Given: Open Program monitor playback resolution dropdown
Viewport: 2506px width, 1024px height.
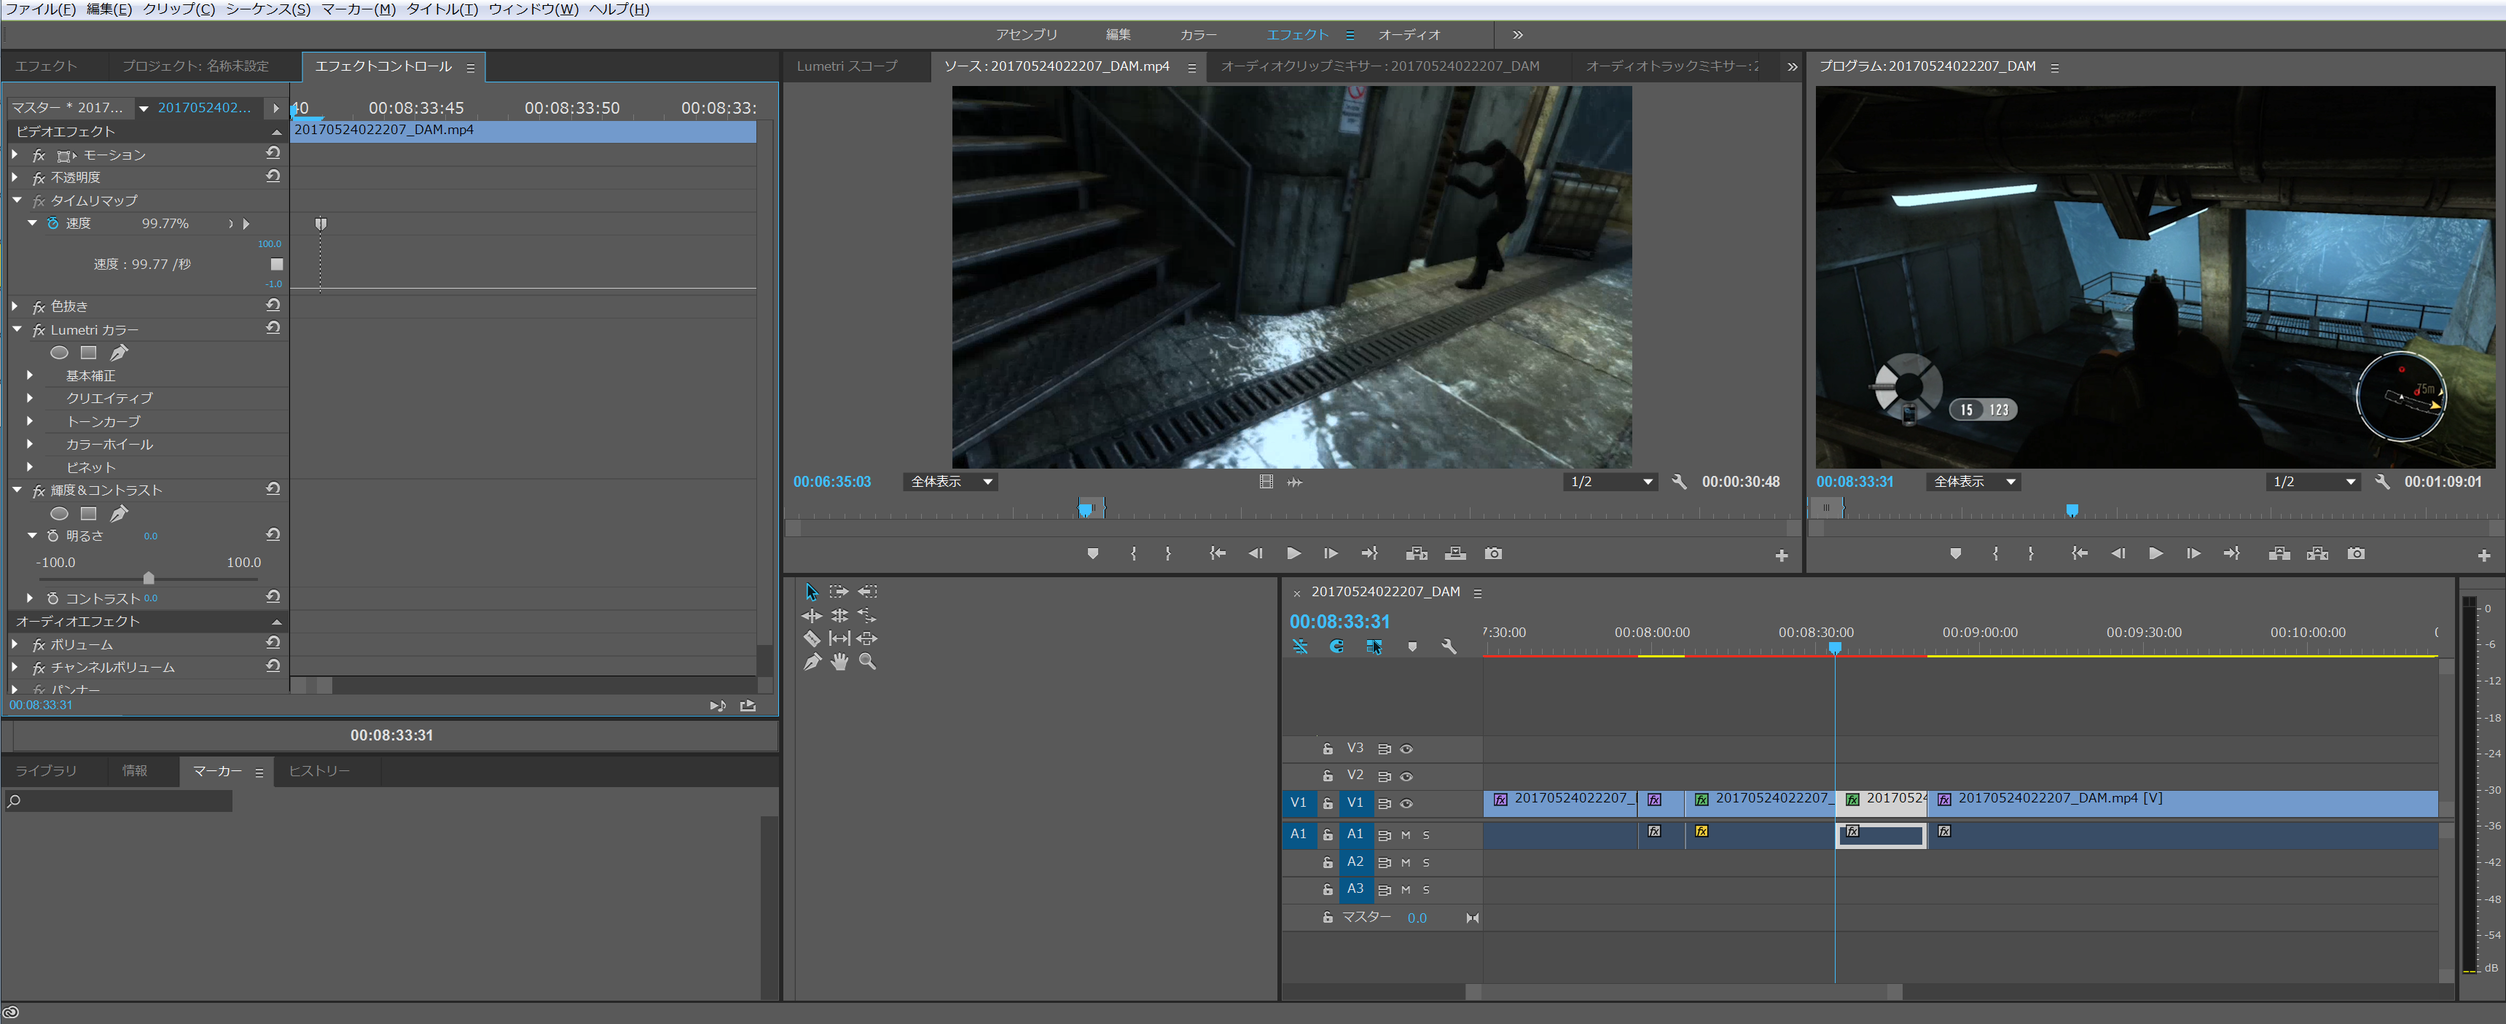Looking at the screenshot, I should click(x=2312, y=482).
